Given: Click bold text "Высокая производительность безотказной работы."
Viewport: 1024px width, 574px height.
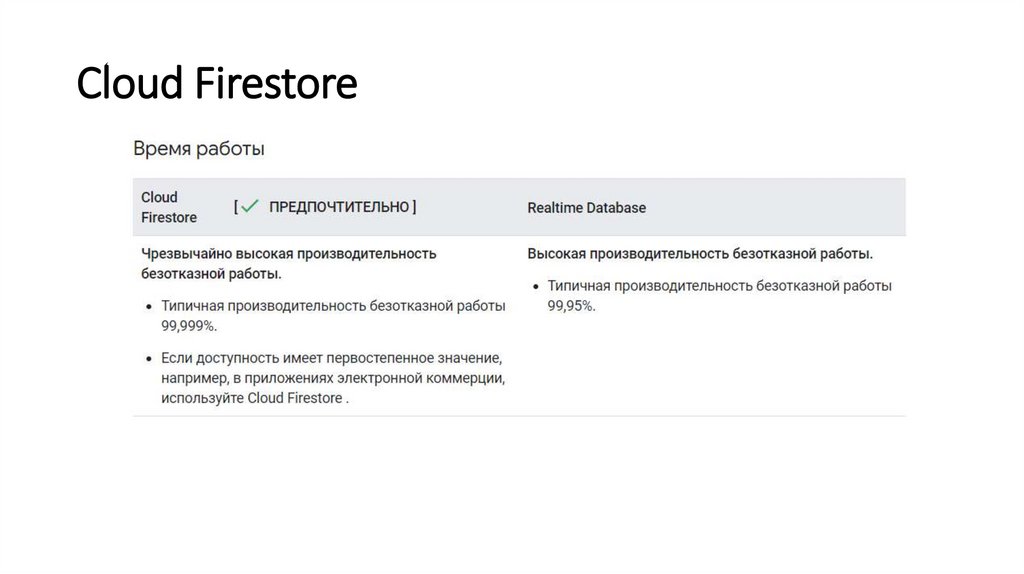Looking at the screenshot, I should (700, 254).
